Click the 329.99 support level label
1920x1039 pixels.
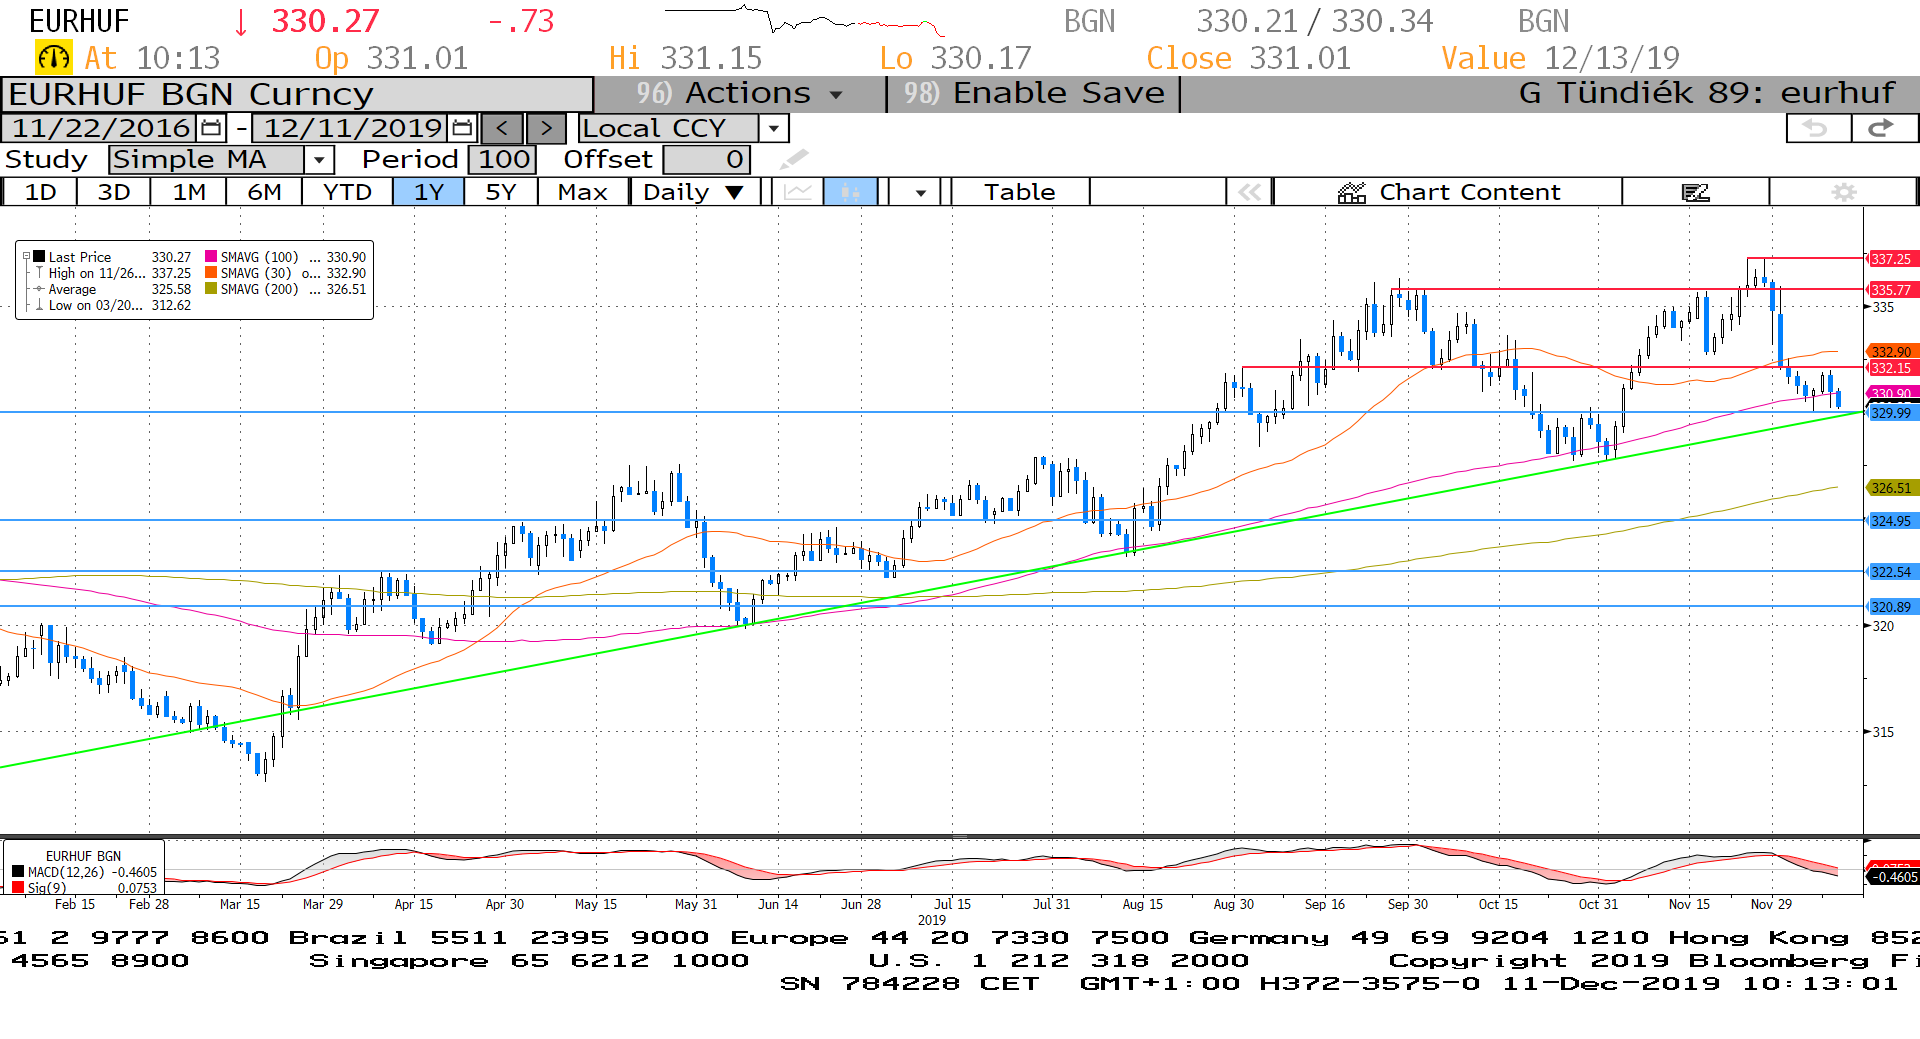coord(1891,413)
